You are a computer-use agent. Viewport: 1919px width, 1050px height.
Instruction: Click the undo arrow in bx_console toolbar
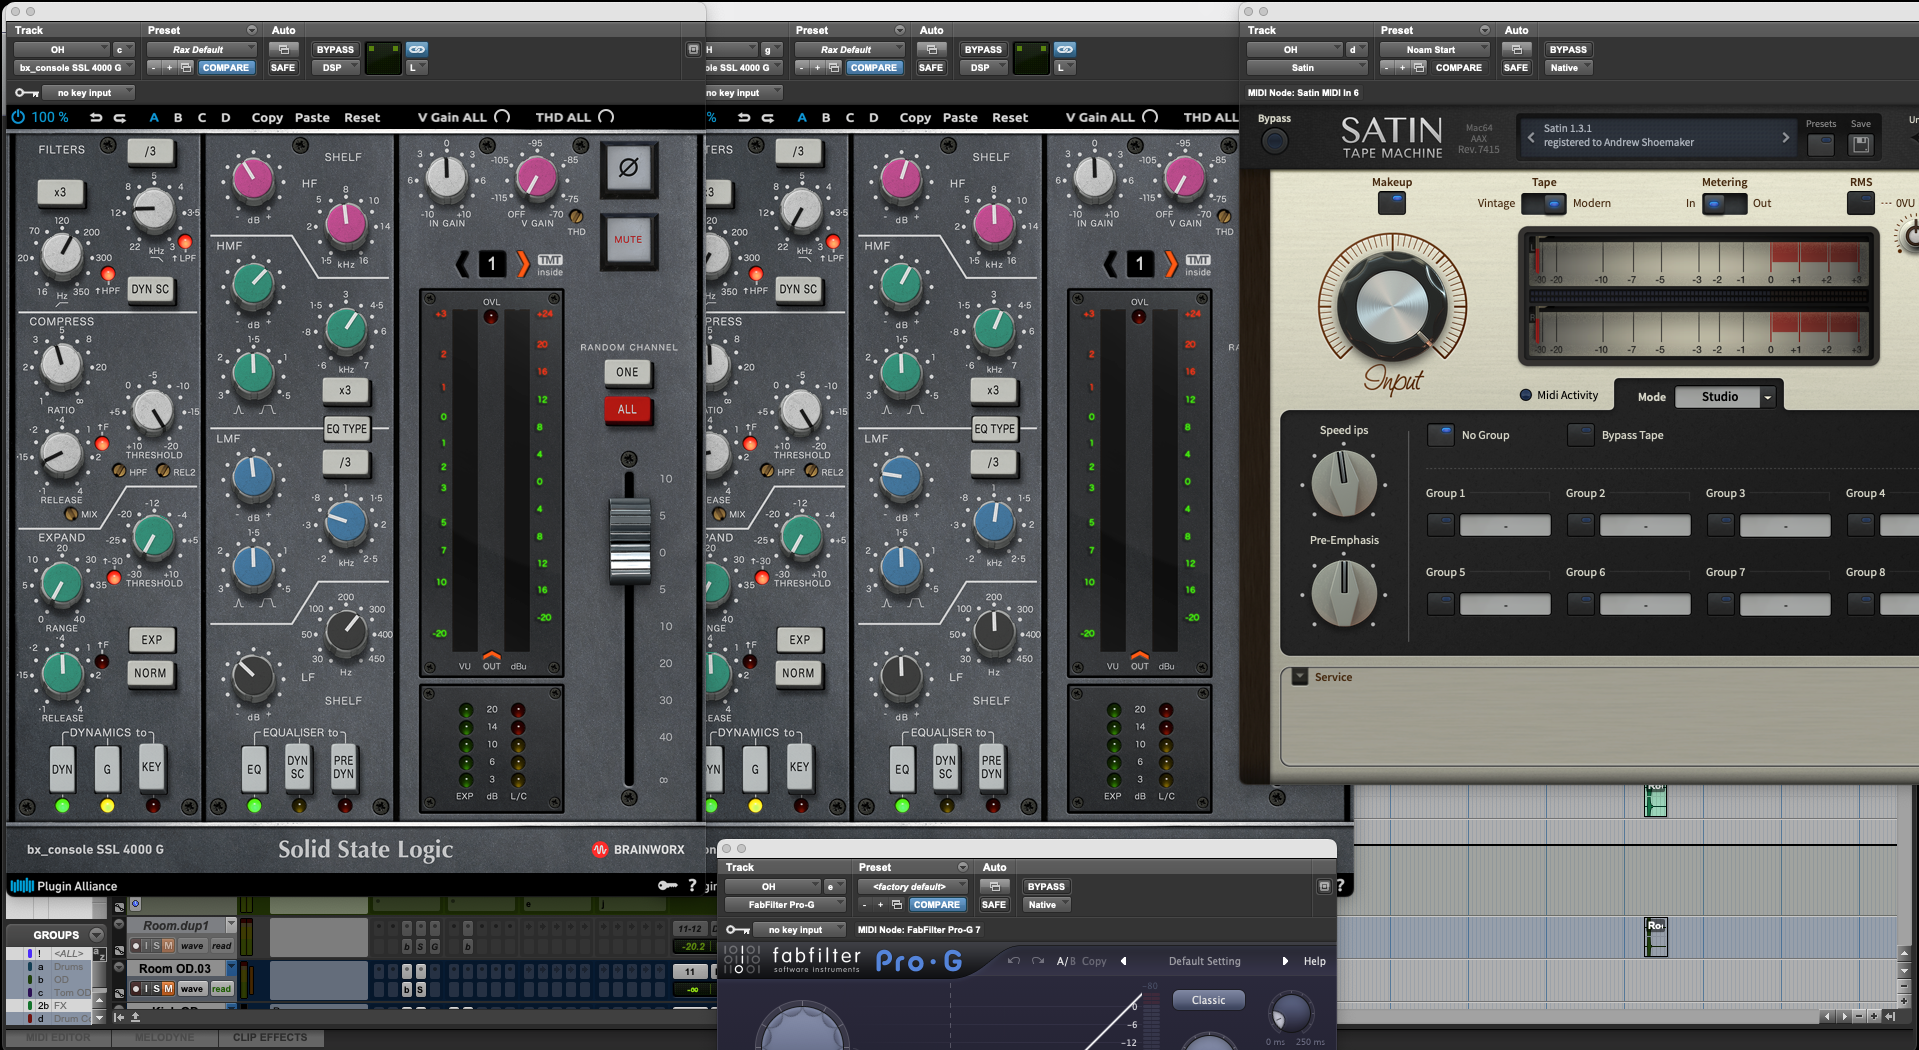[96, 117]
